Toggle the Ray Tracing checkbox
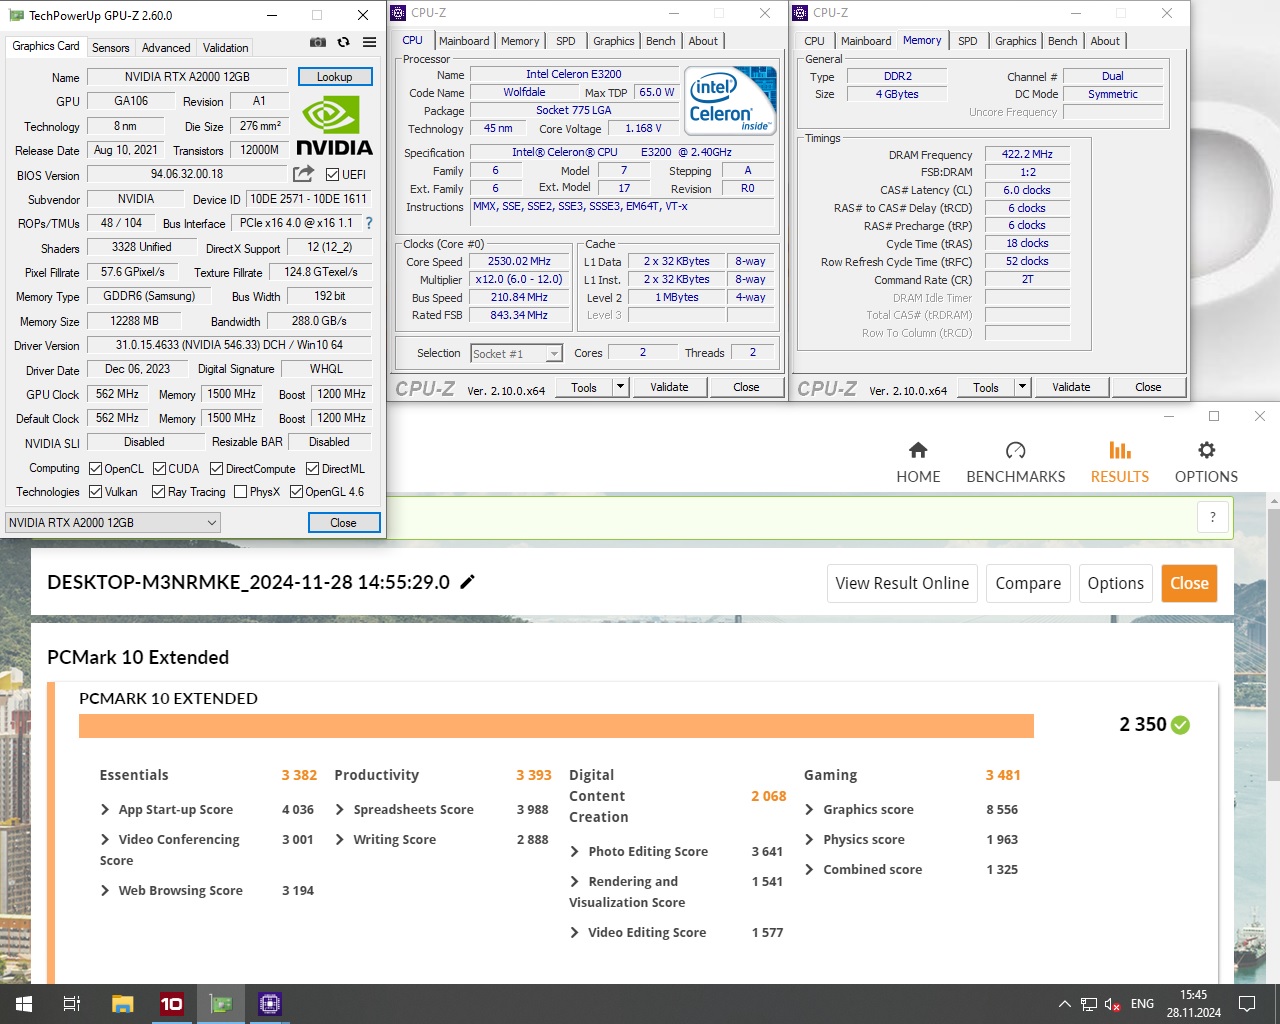The image size is (1280, 1024). (x=158, y=491)
